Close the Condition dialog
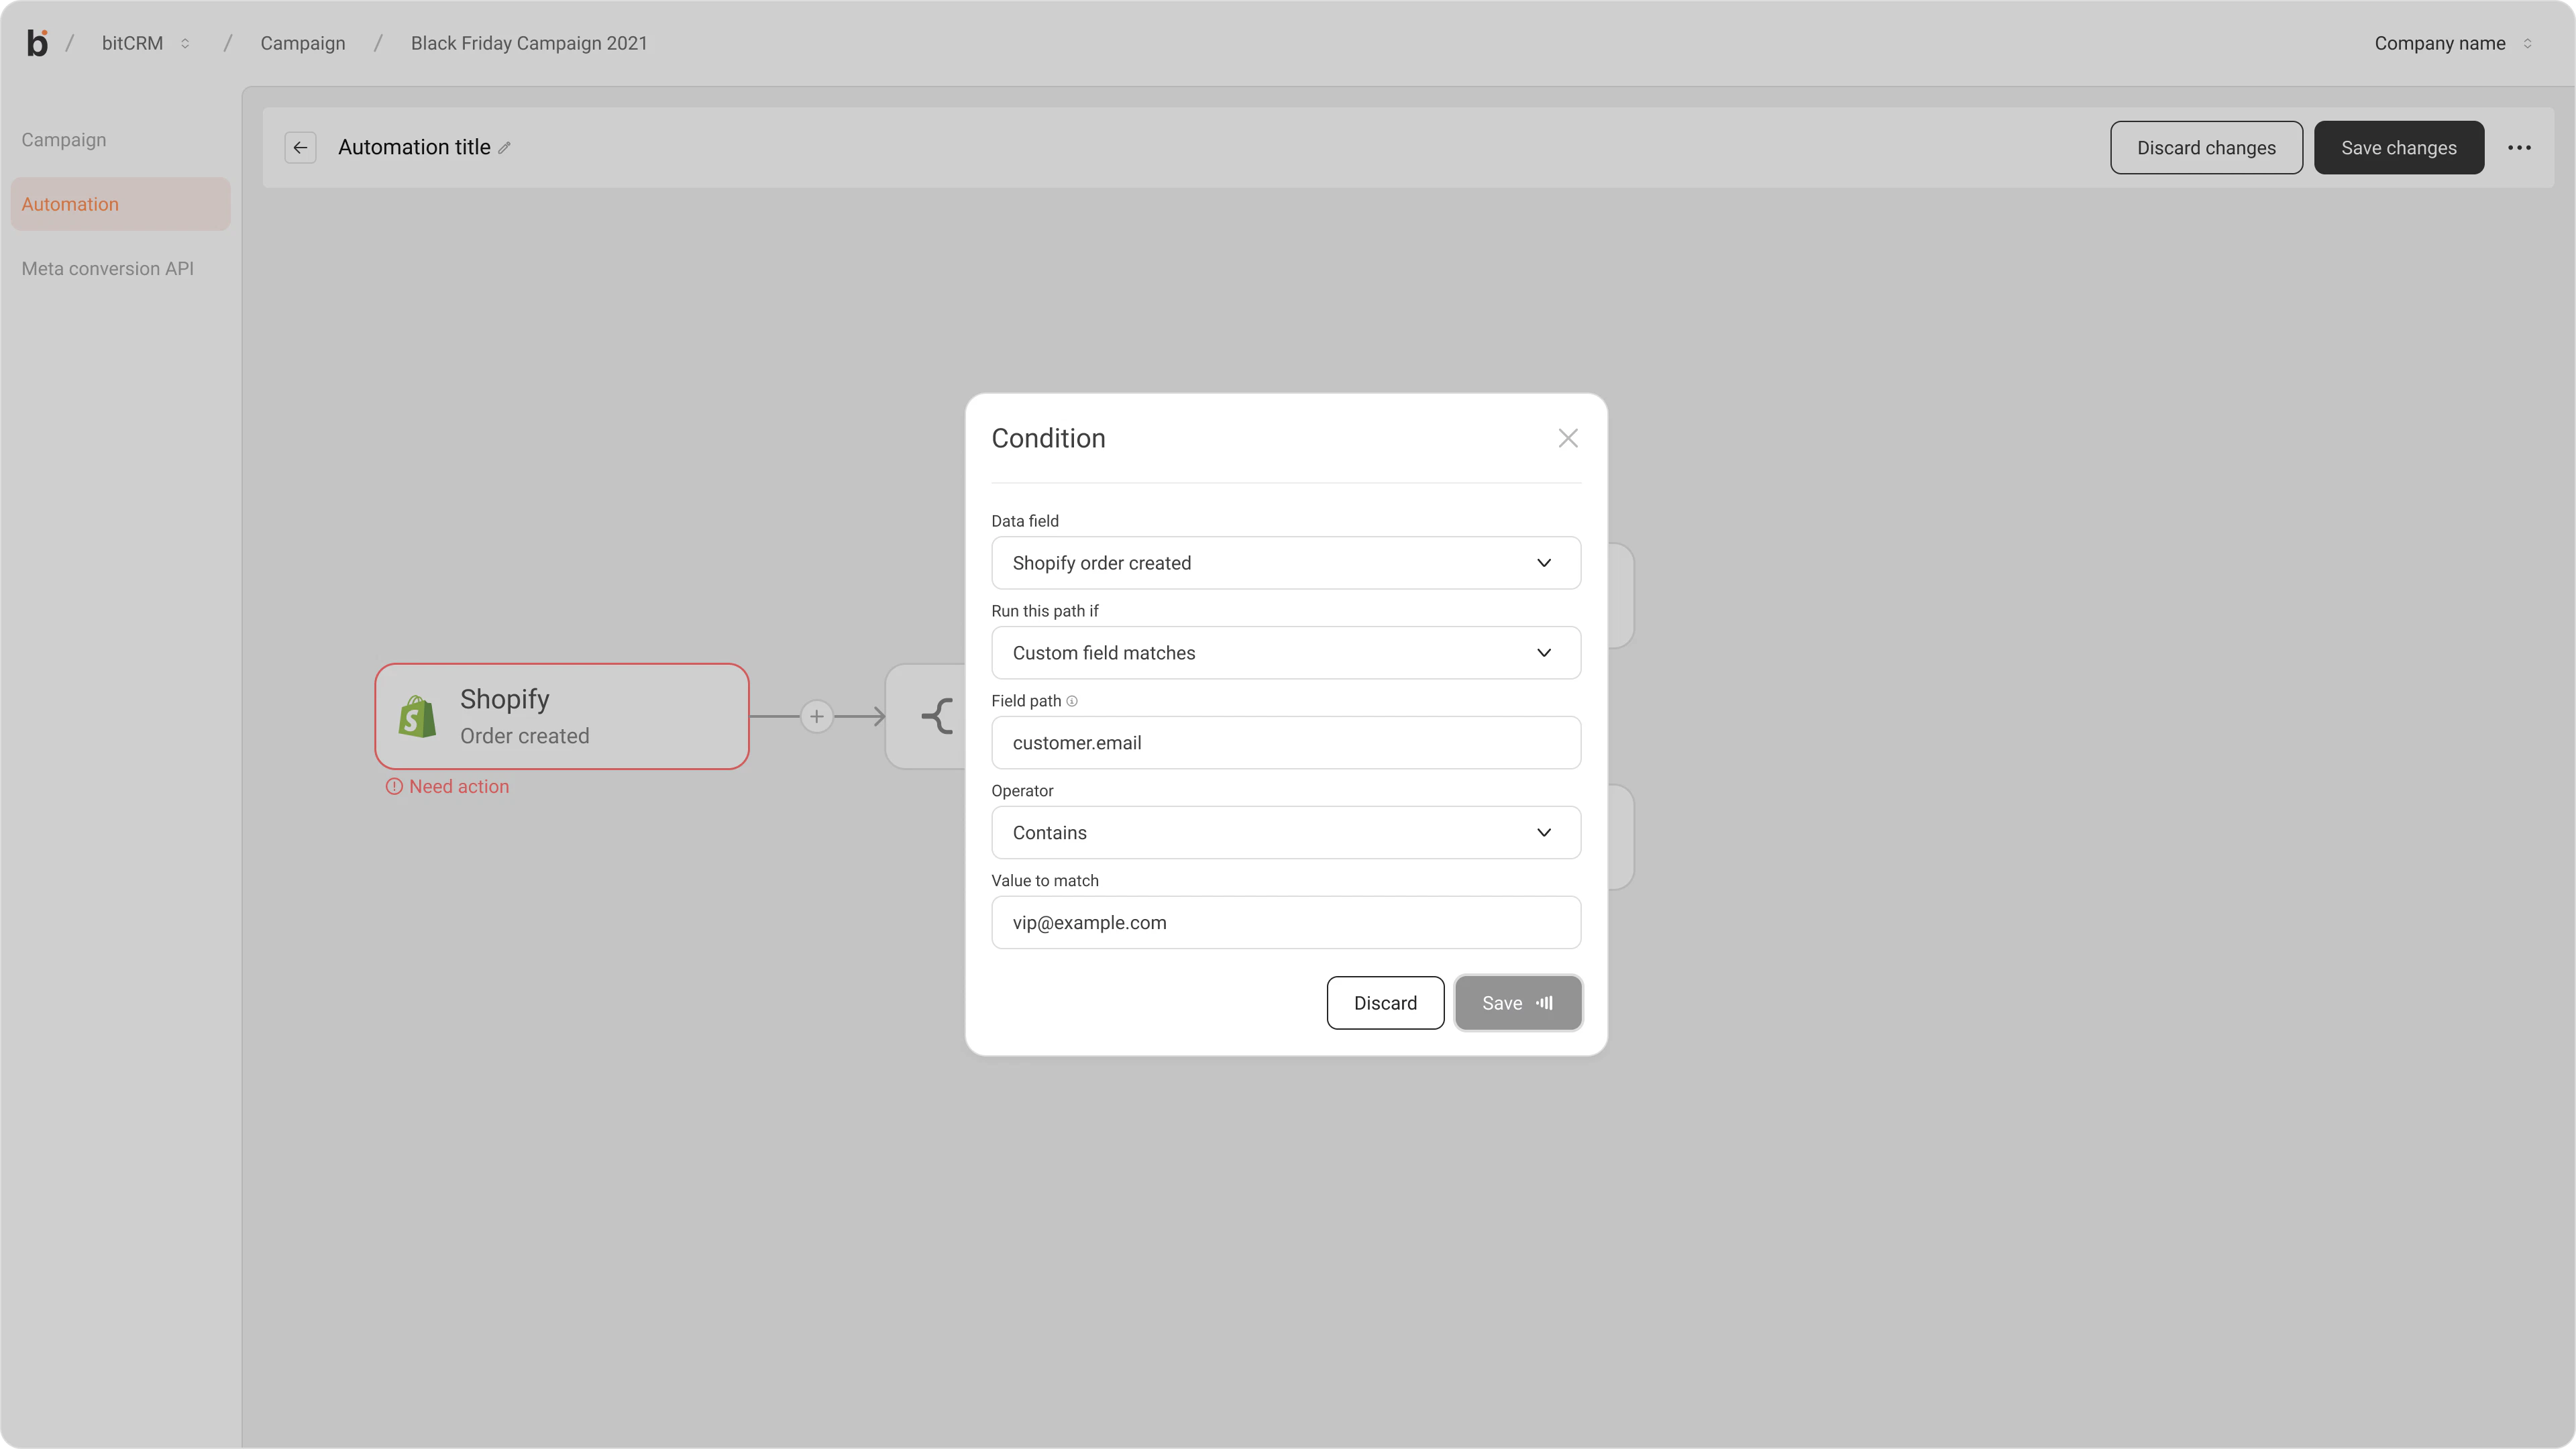The width and height of the screenshot is (2576, 1449). click(x=1568, y=438)
